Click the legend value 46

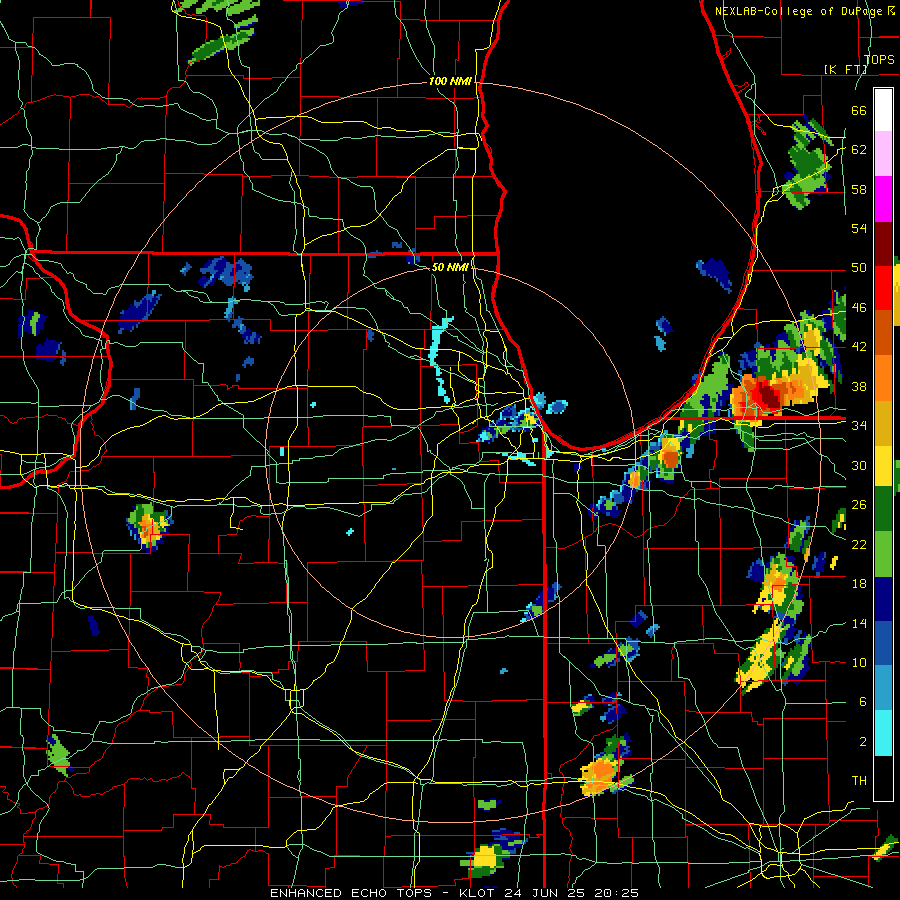pos(859,308)
